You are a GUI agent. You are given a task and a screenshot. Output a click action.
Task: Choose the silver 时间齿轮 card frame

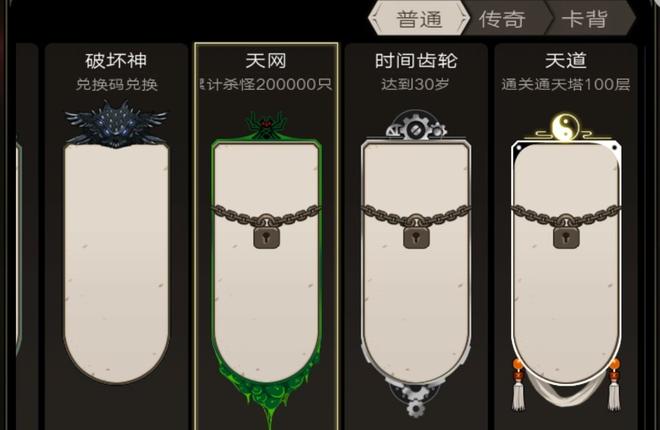point(416,261)
